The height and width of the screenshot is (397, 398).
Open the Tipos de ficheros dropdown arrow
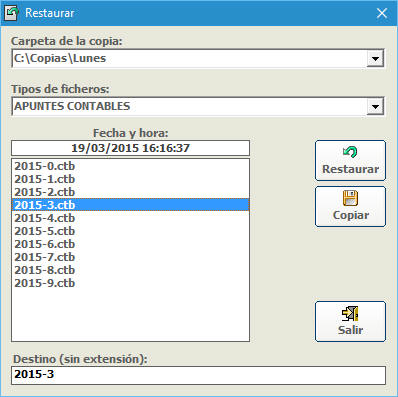tap(375, 107)
